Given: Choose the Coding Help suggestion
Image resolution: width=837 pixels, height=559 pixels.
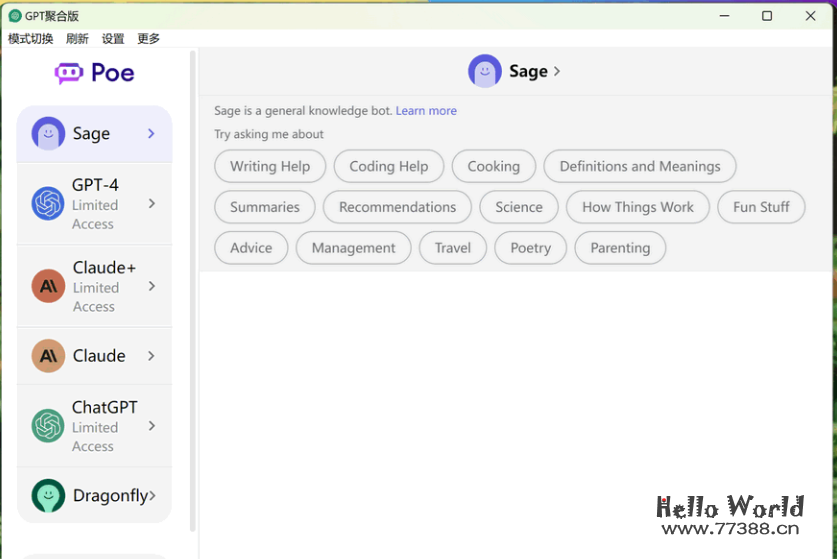Looking at the screenshot, I should coord(388,166).
